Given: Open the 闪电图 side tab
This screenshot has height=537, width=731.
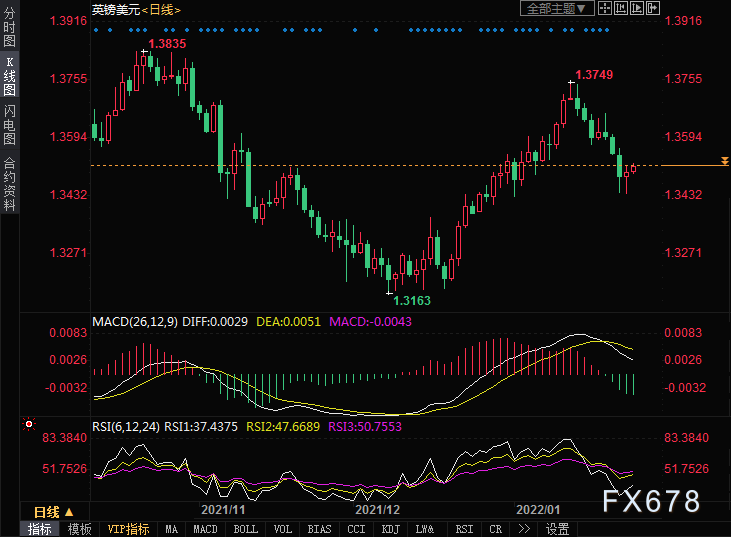Looking at the screenshot, I should click(x=9, y=125).
